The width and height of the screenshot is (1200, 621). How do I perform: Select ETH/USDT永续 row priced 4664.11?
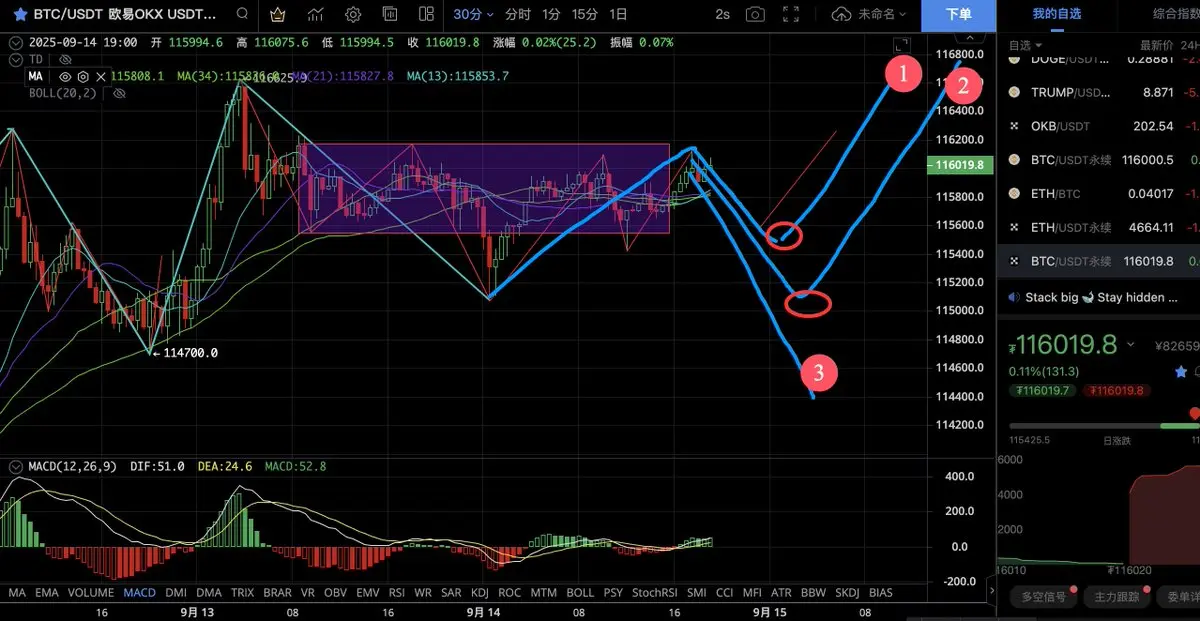[x=1098, y=228]
